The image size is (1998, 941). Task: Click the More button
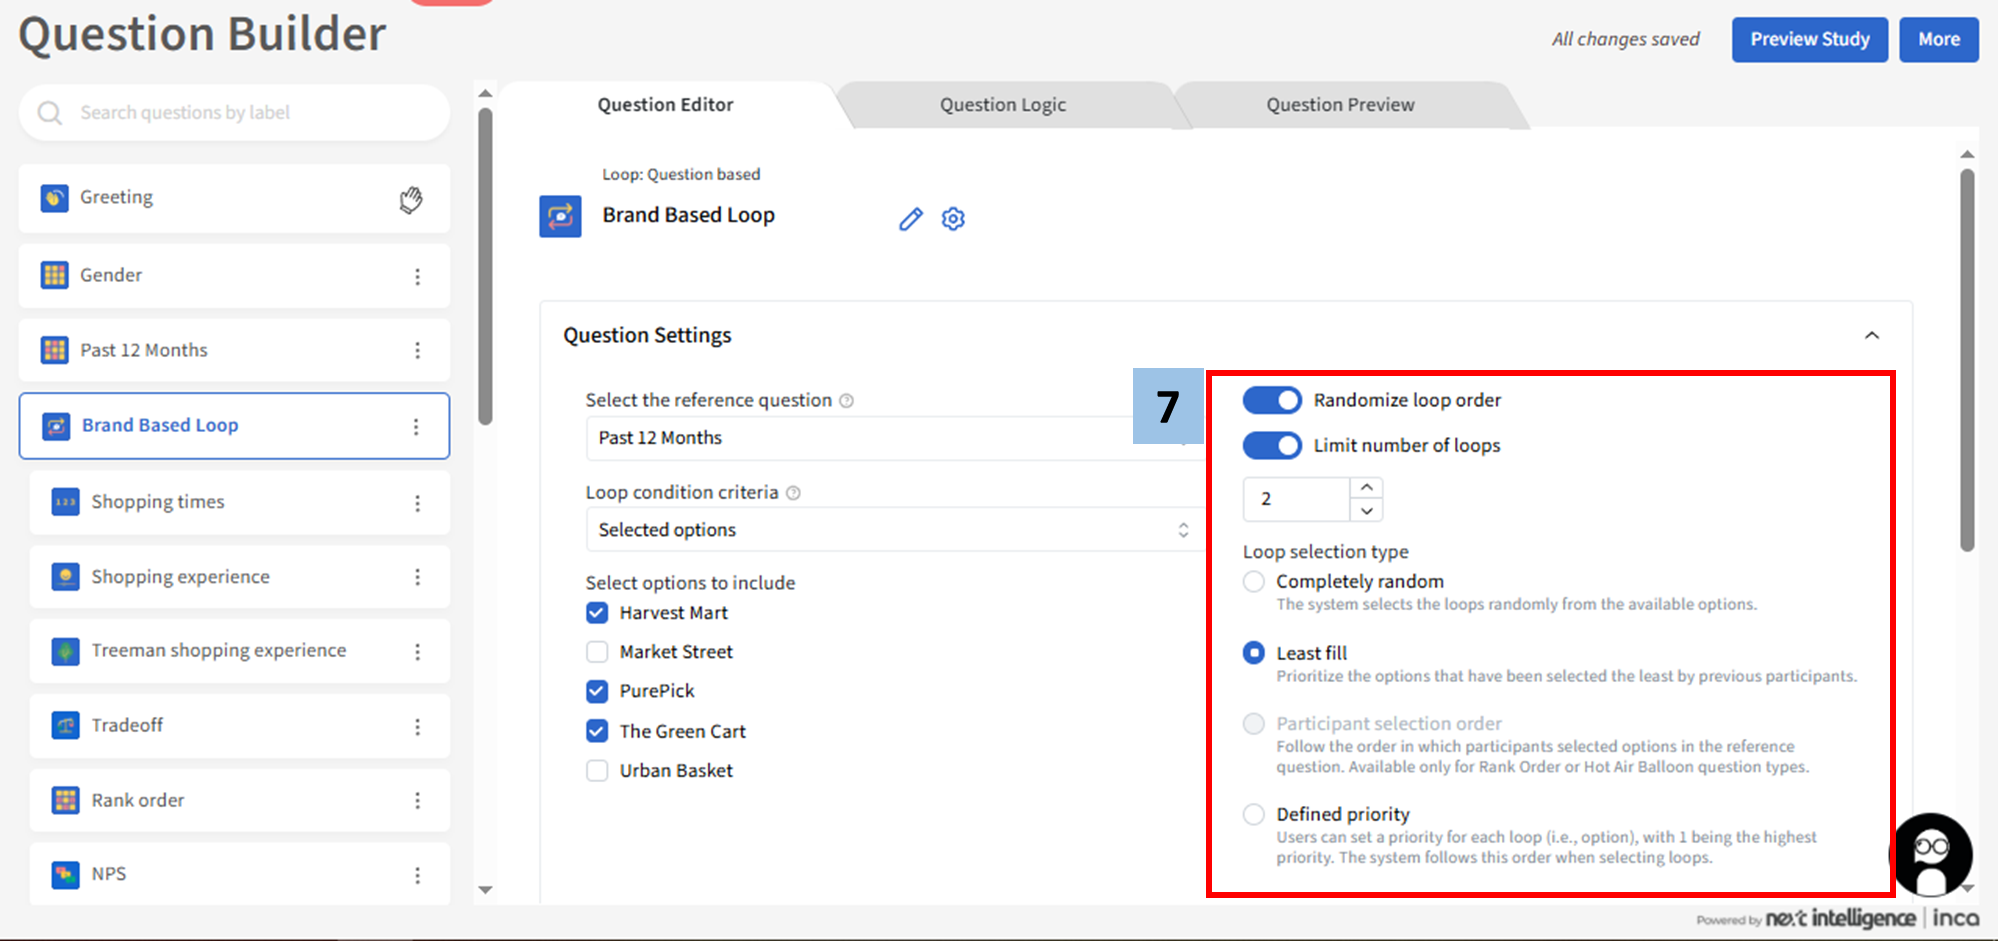pyautogui.click(x=1938, y=40)
